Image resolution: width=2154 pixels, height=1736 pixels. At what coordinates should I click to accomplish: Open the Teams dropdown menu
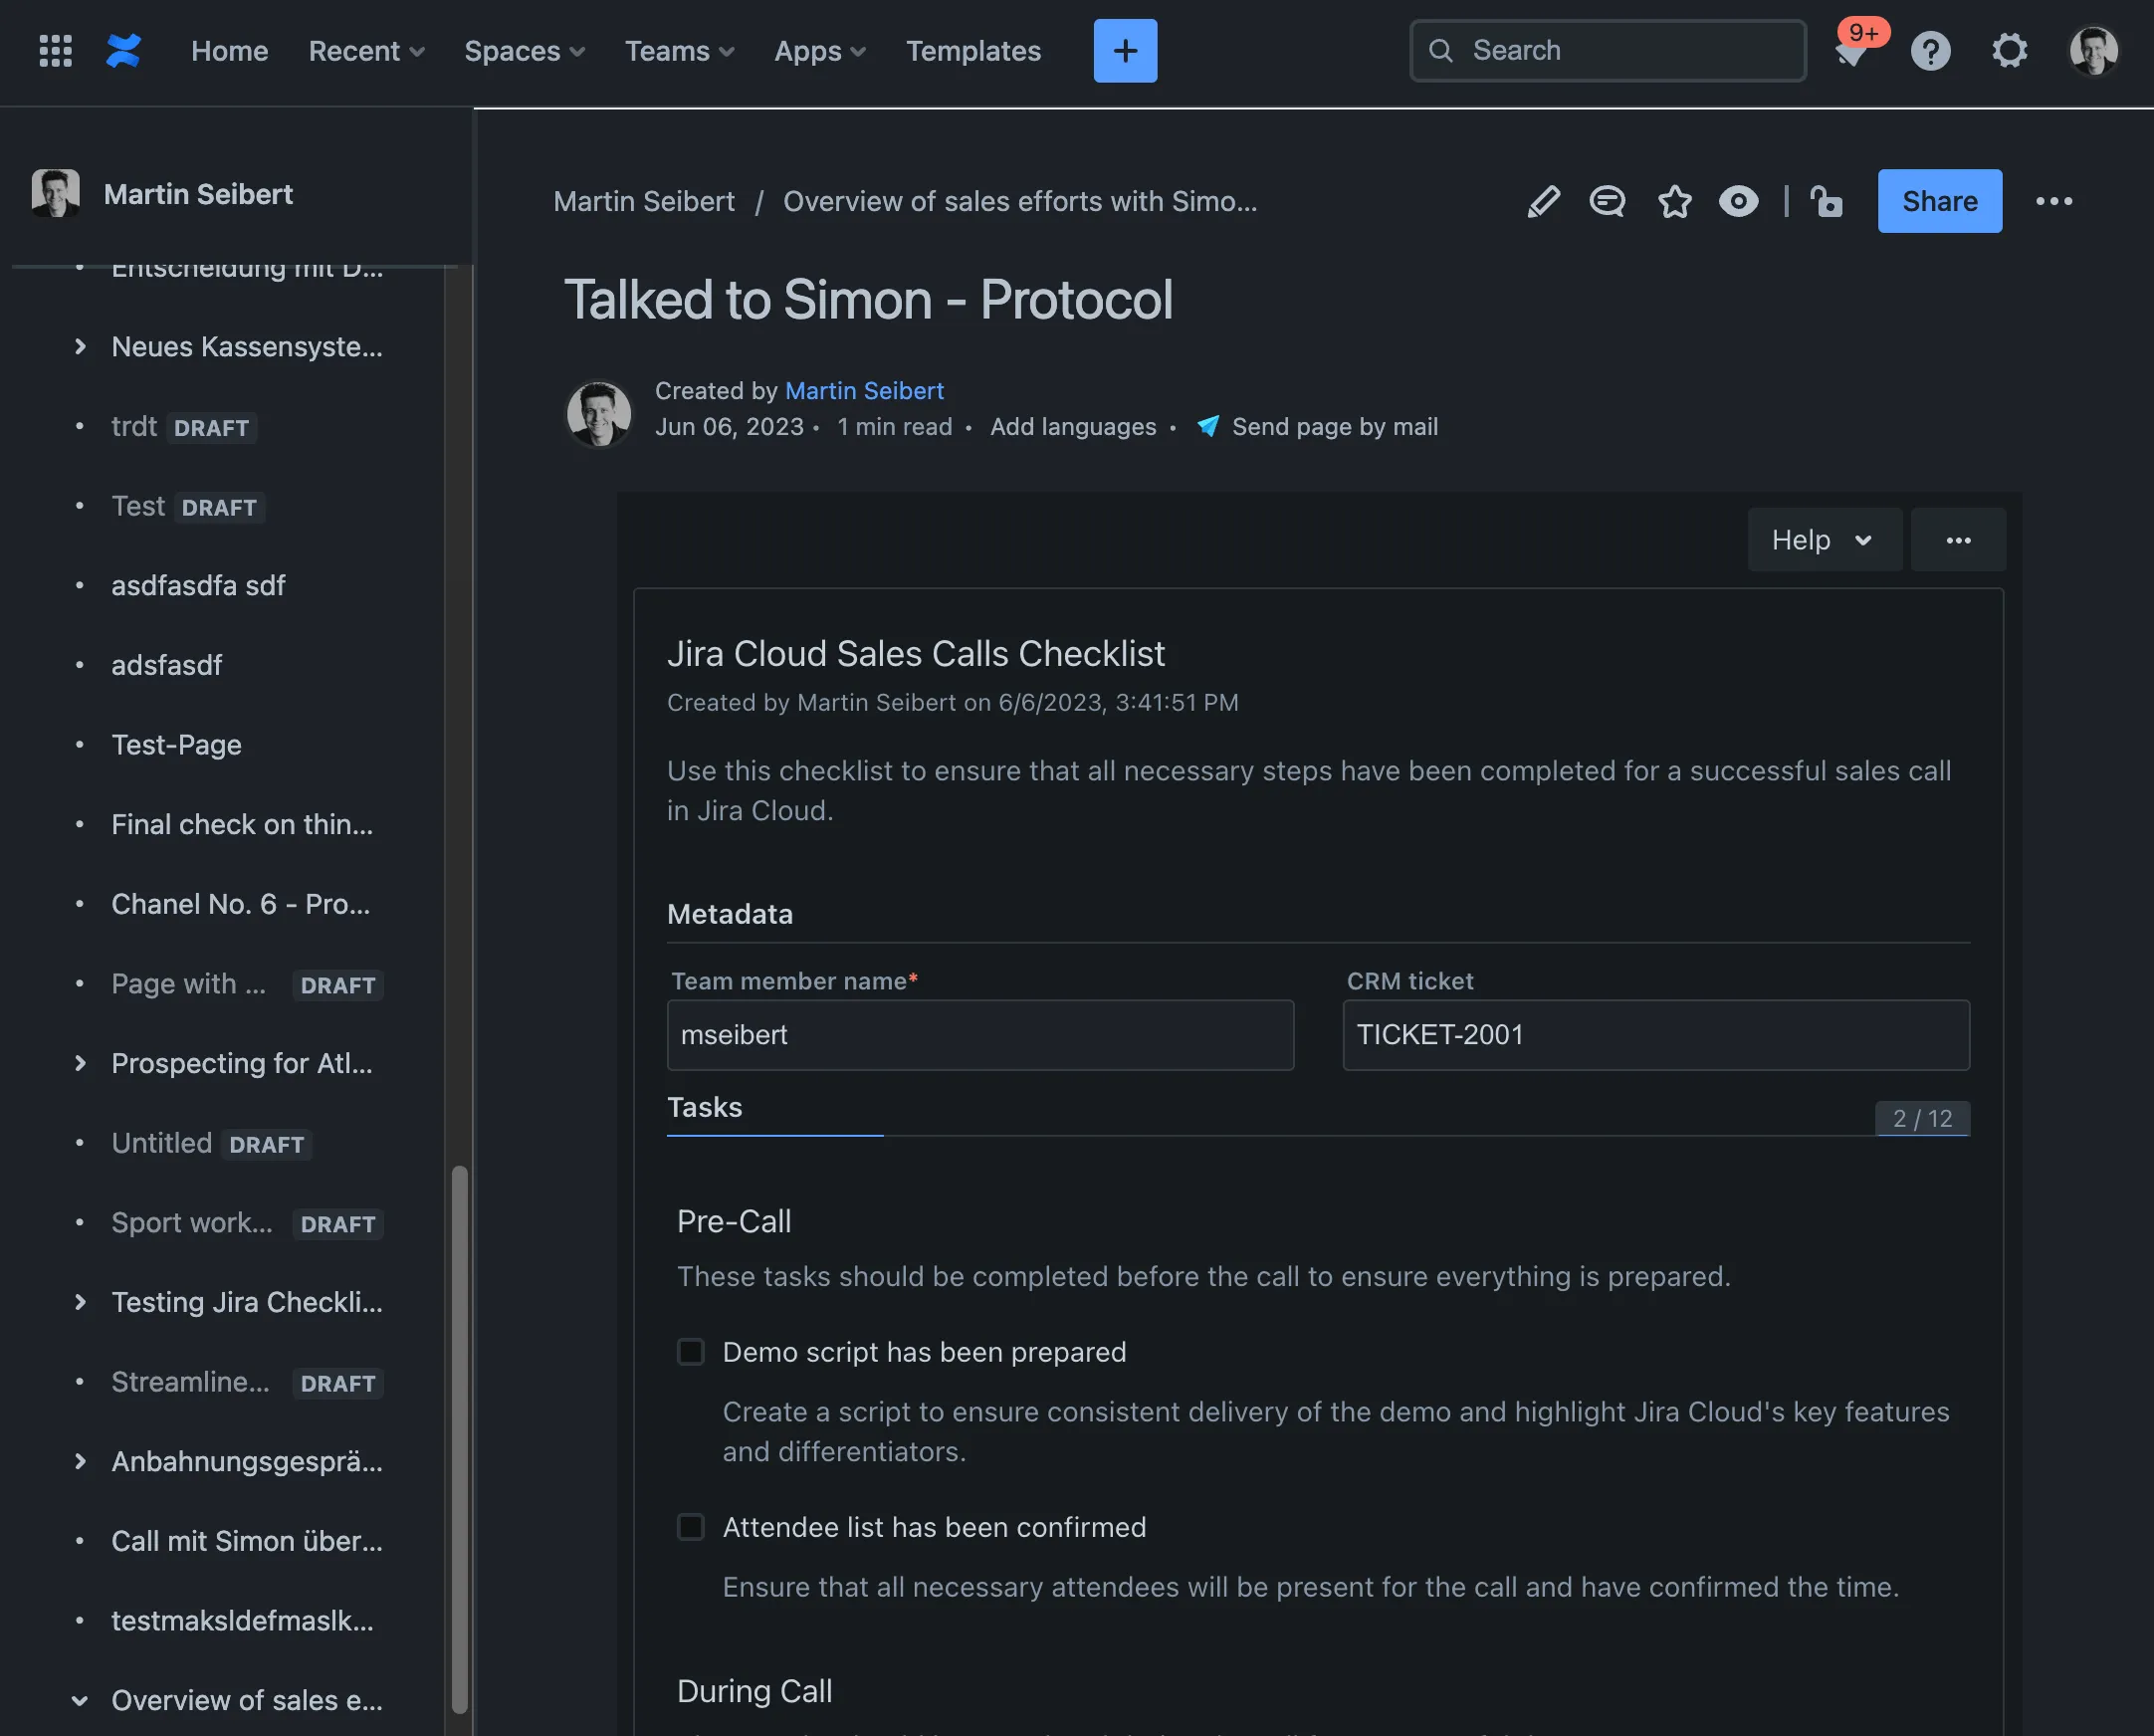(x=679, y=50)
